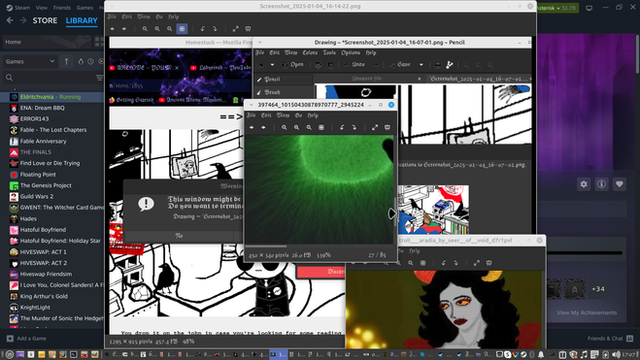Screen dimensions: 640x360
Task: Open the Steam menu in Steam menu bar
Action: tap(22, 8)
